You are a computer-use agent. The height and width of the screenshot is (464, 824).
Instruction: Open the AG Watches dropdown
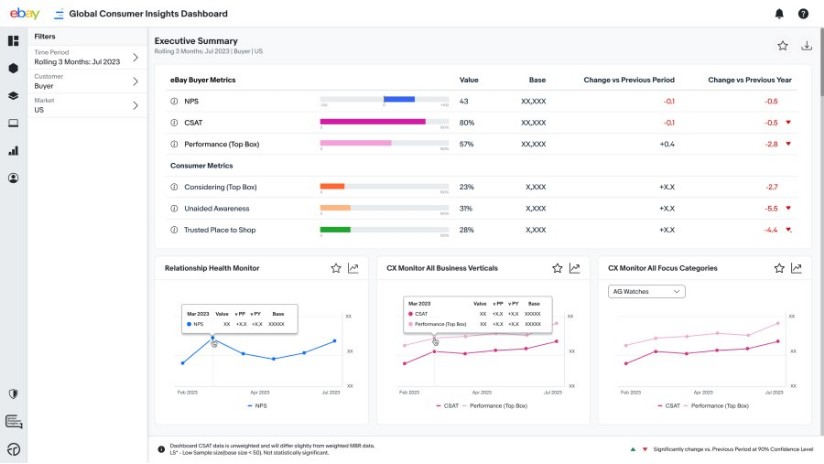(x=646, y=291)
